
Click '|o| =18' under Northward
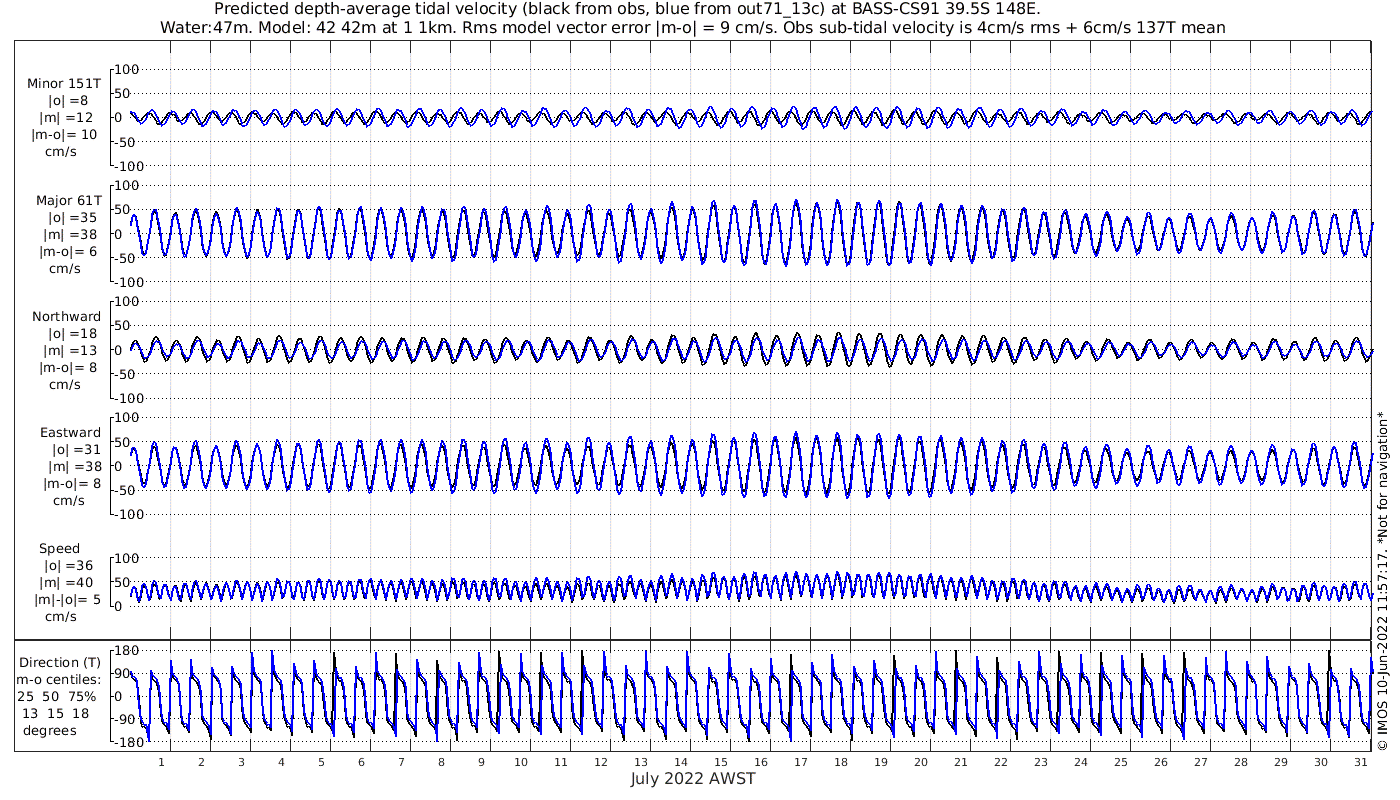(x=73, y=333)
